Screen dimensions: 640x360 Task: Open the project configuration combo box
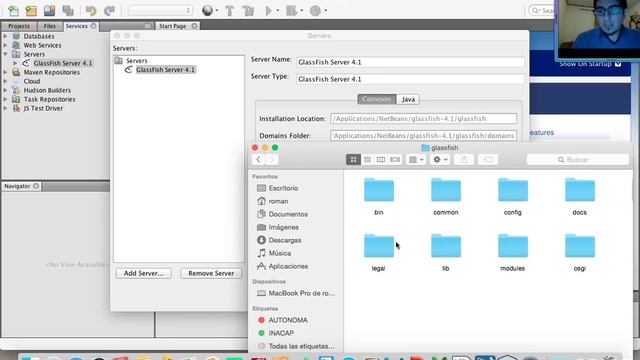160,11
